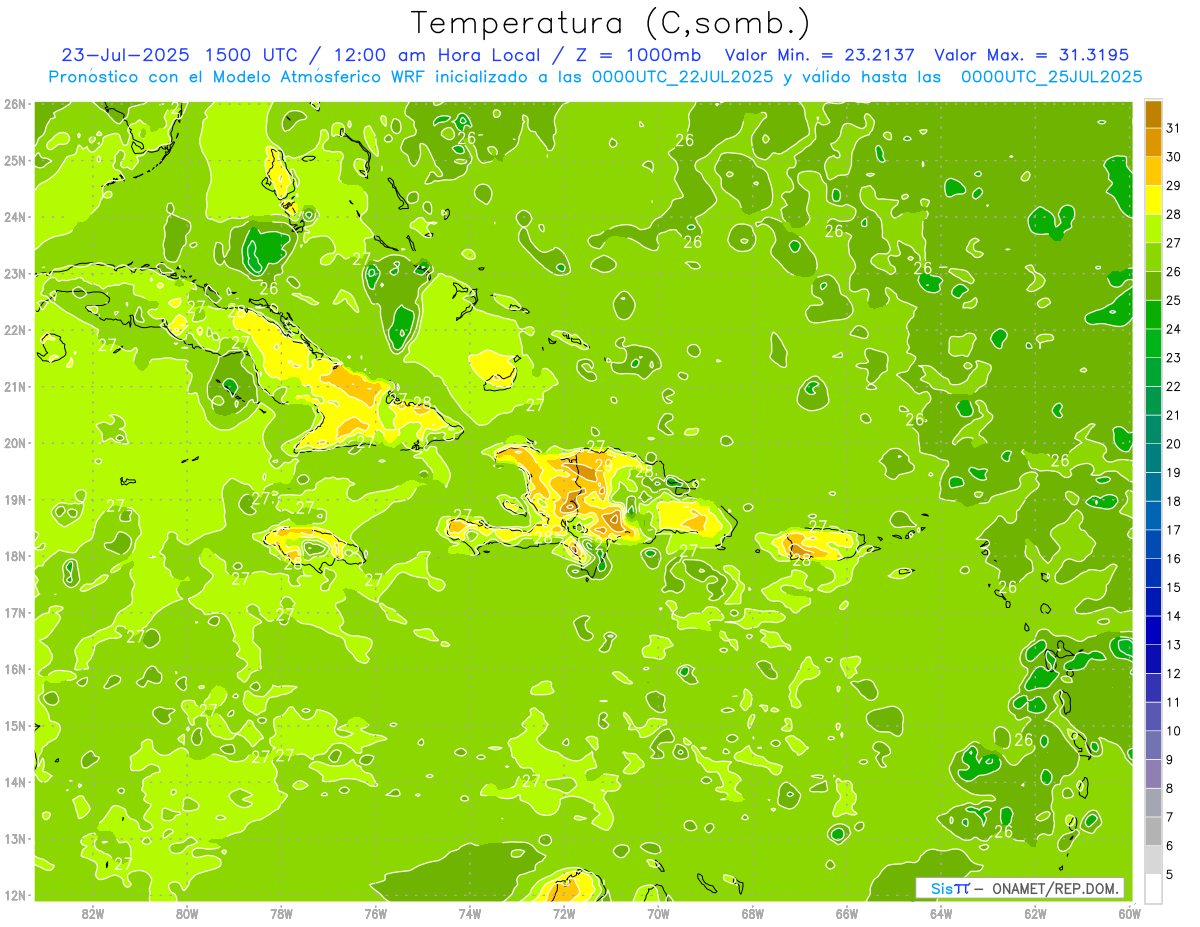Select the orange legend swatch between 30 and 31
Viewport: 1200px width, 927px height.
(1153, 142)
